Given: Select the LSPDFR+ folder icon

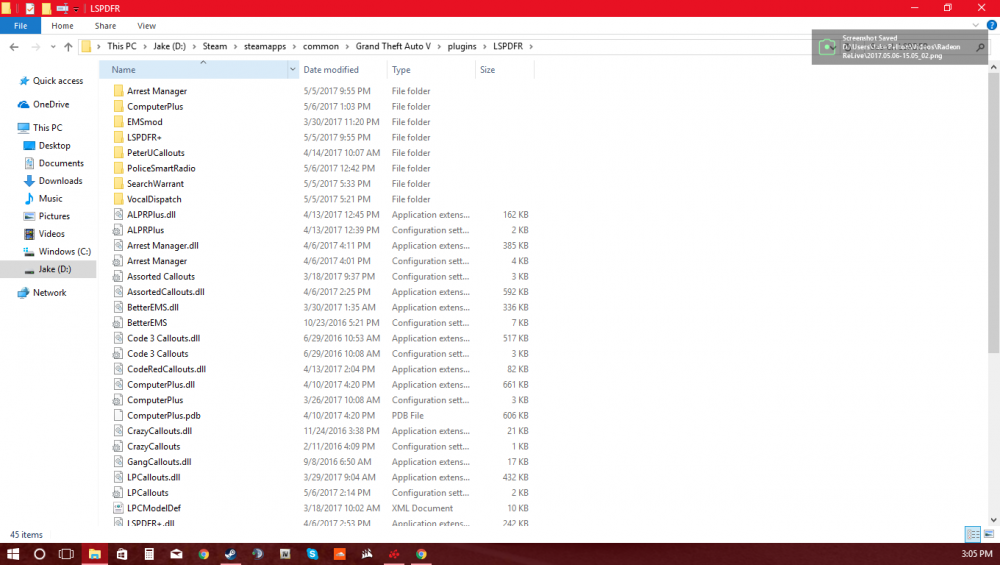Looking at the screenshot, I should (x=118, y=137).
